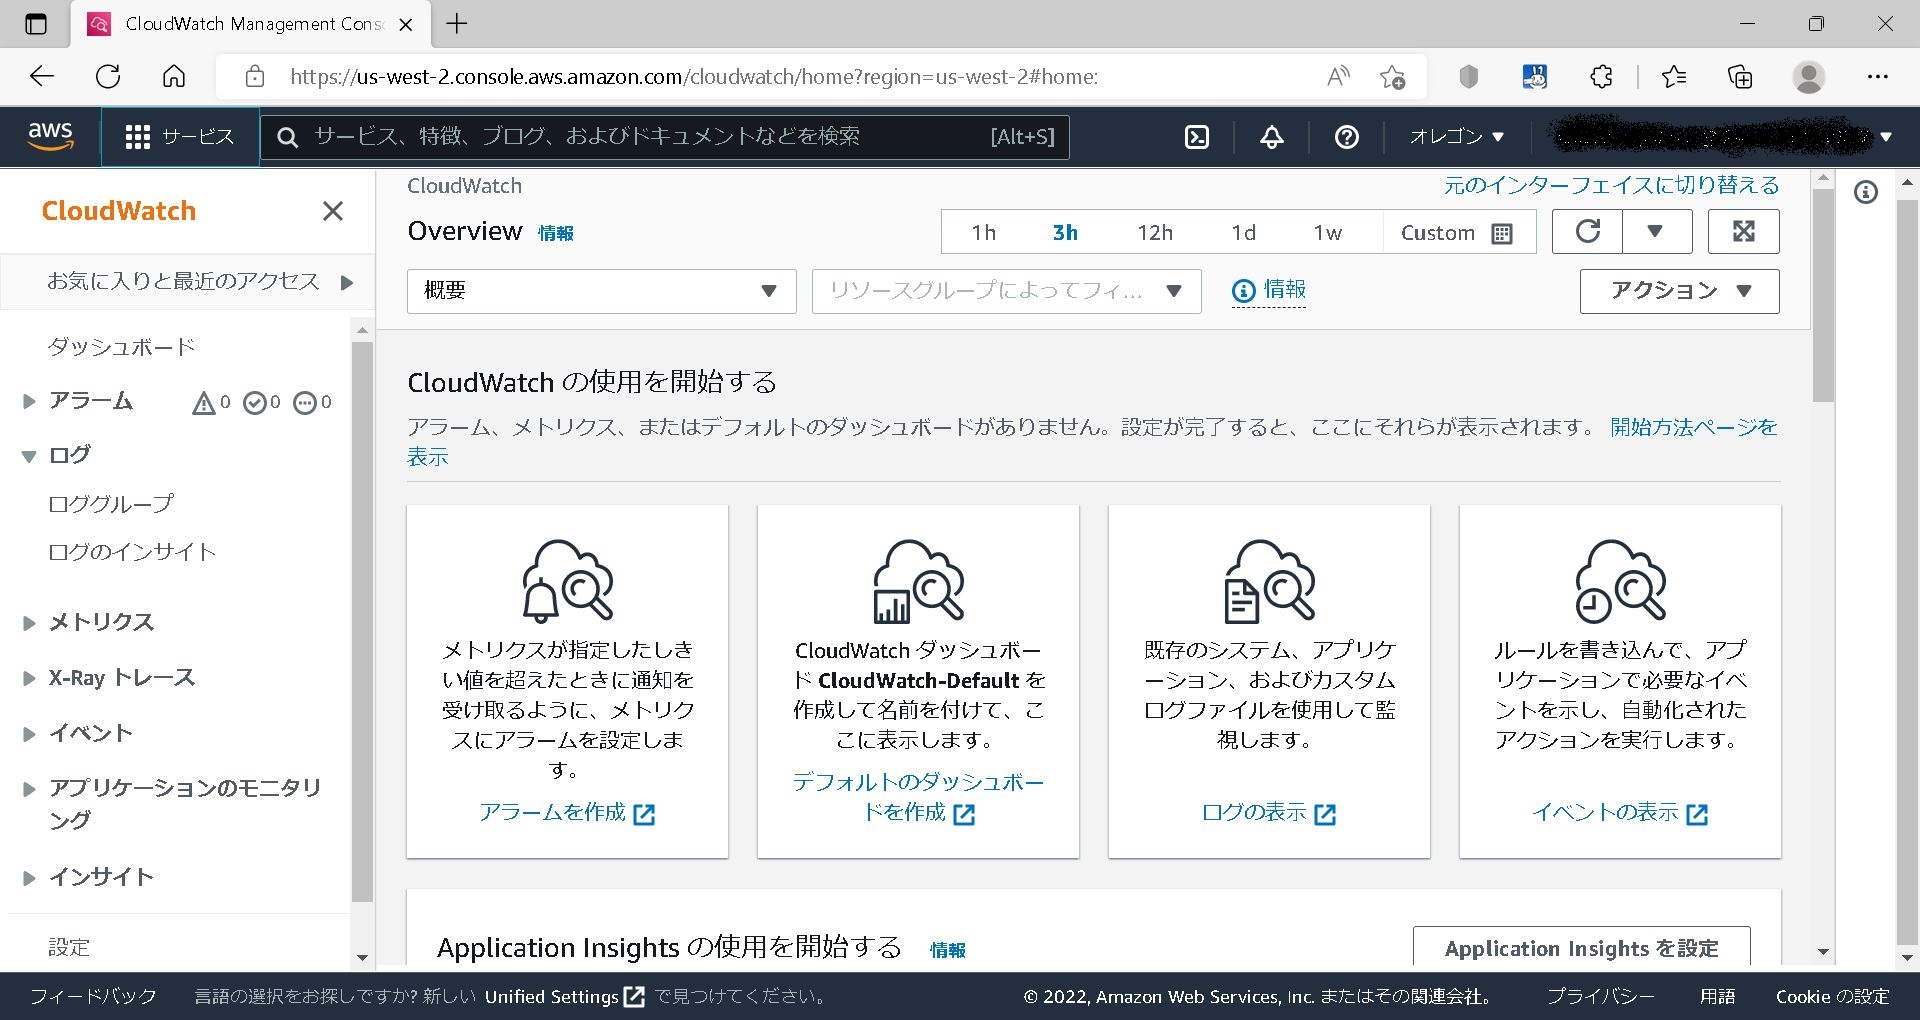Open the notifications bell icon
The height and width of the screenshot is (1020, 1920).
[1272, 137]
